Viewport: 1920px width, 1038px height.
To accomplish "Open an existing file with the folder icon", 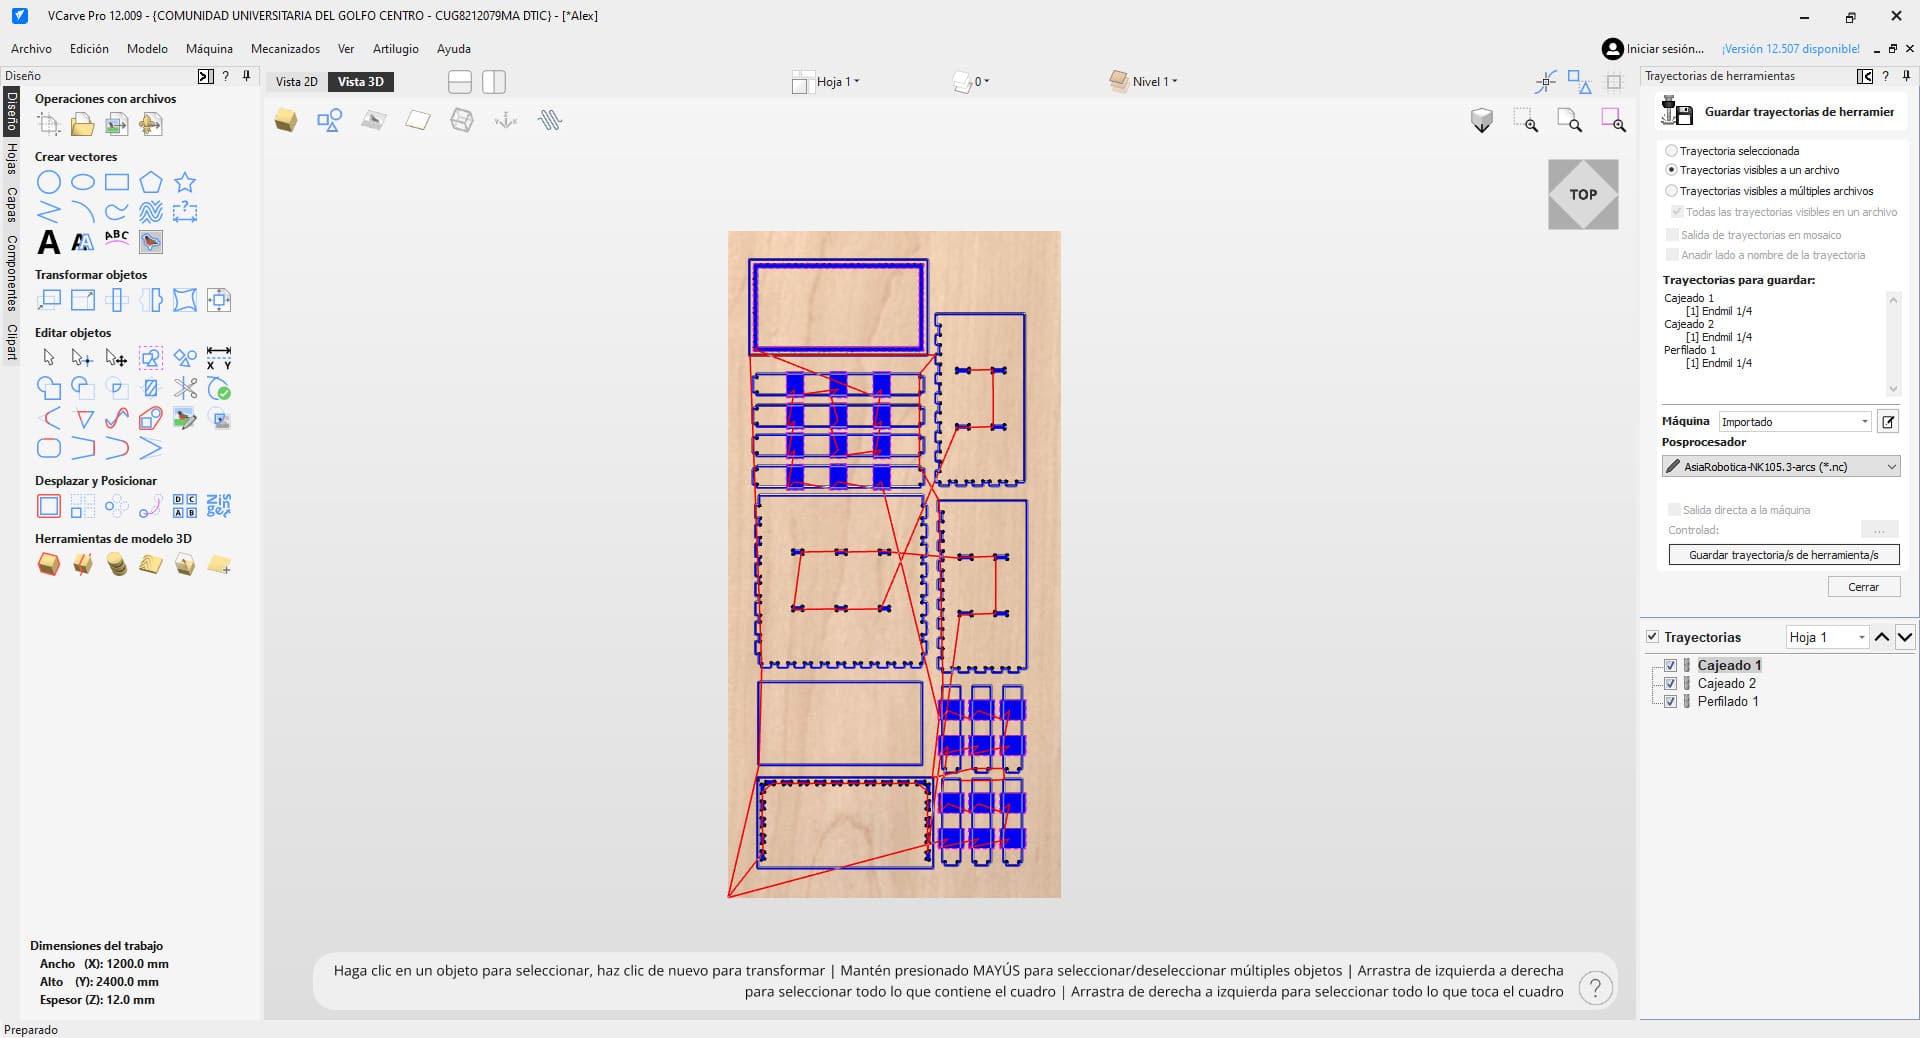I will point(83,124).
